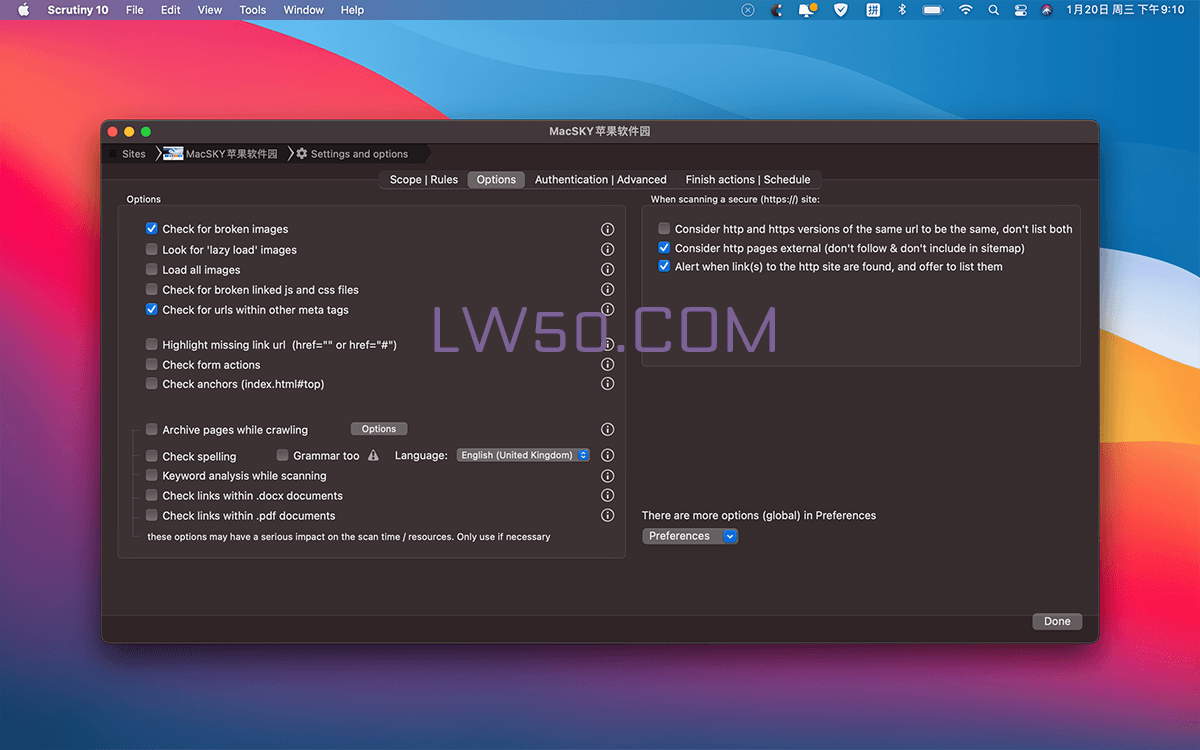
Task: Click the Options button beside "Archive pages while crawling"
Action: coord(379,428)
